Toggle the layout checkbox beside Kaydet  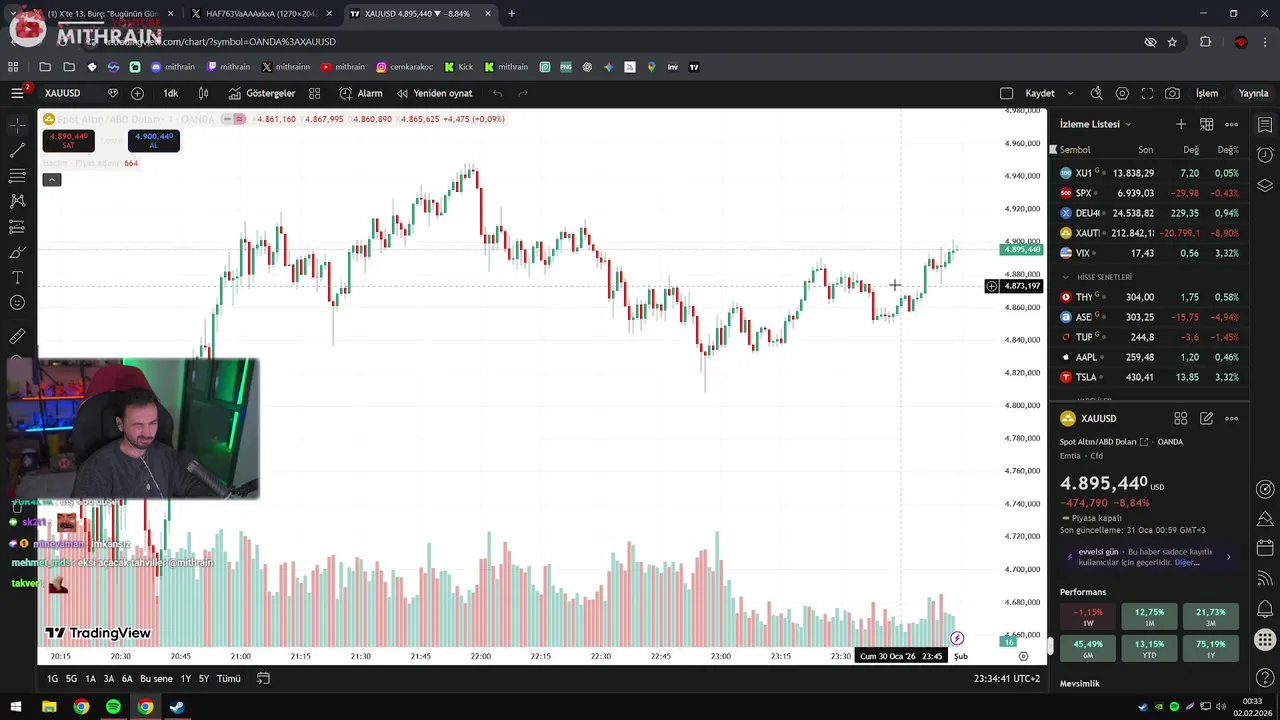coord(1006,93)
